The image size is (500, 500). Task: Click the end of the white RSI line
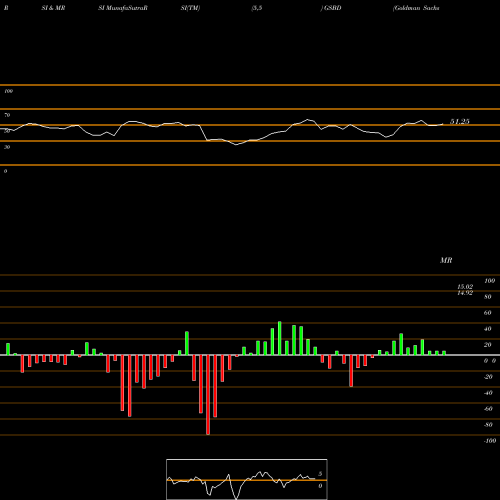pos(443,124)
